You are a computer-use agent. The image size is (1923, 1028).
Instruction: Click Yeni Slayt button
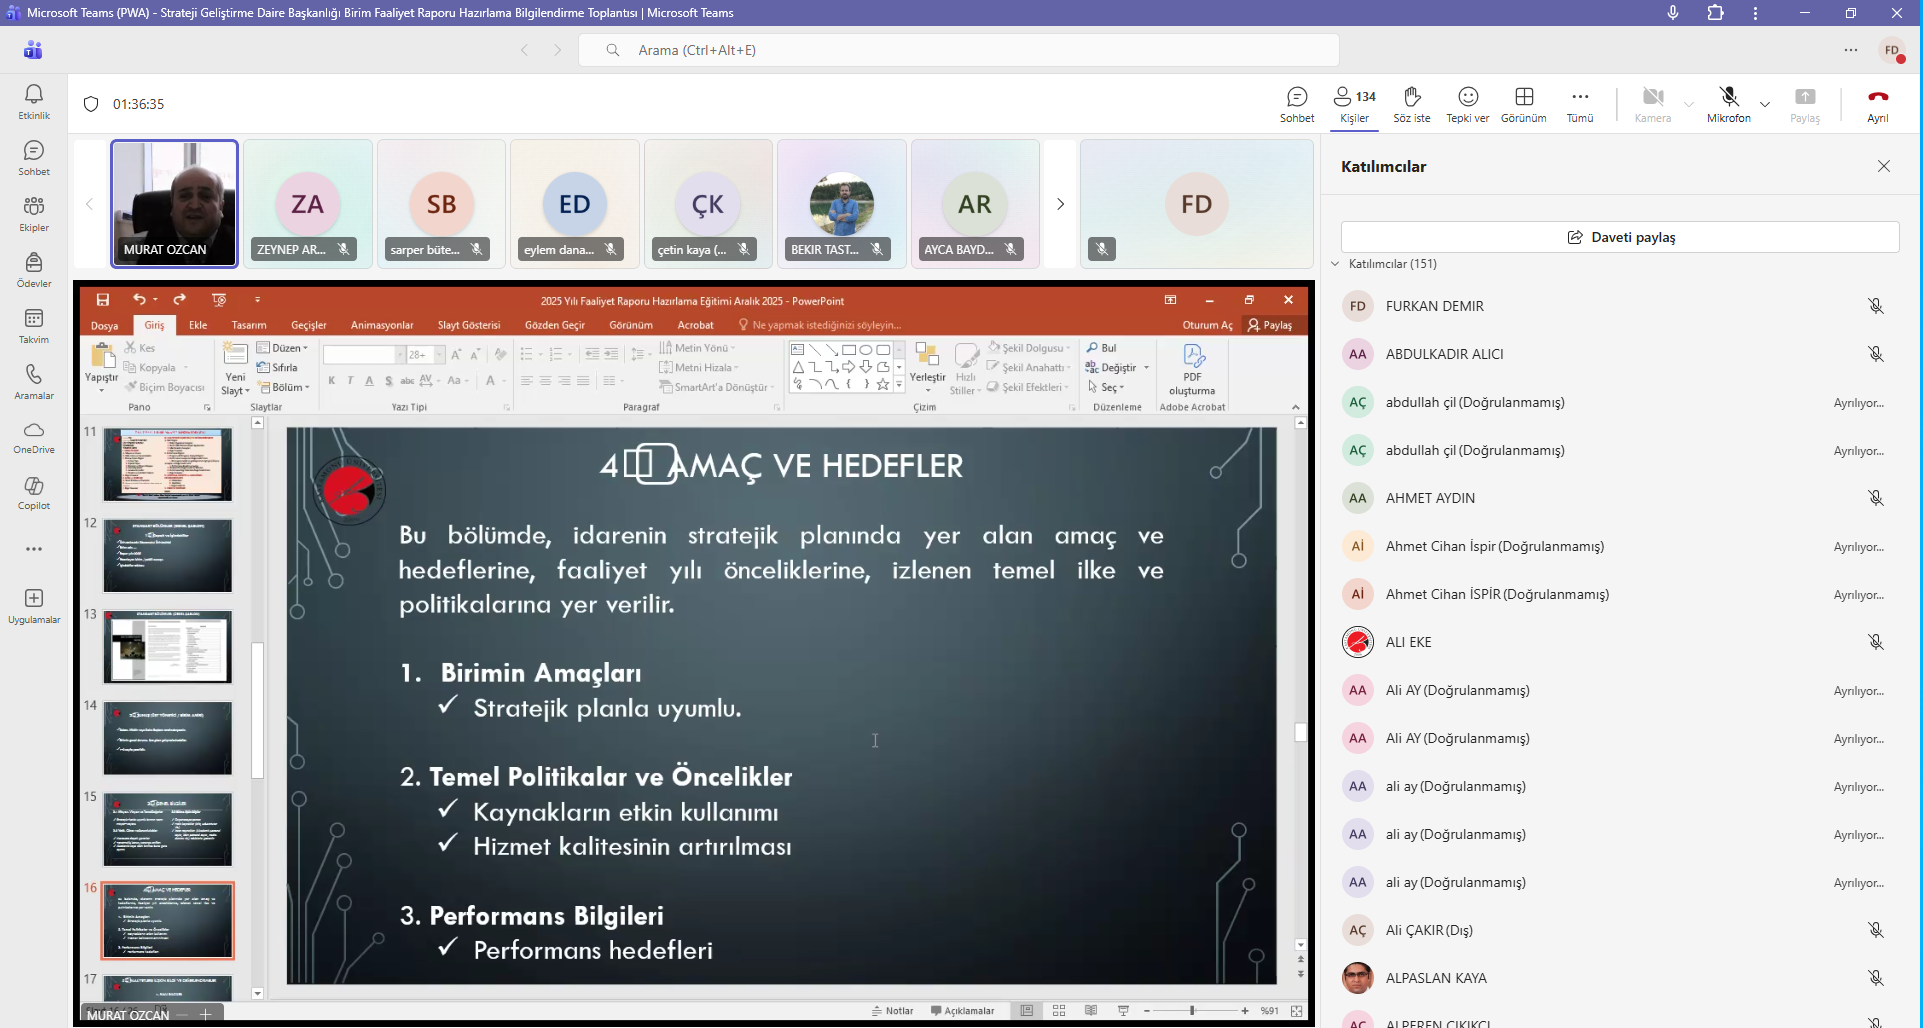(235, 369)
